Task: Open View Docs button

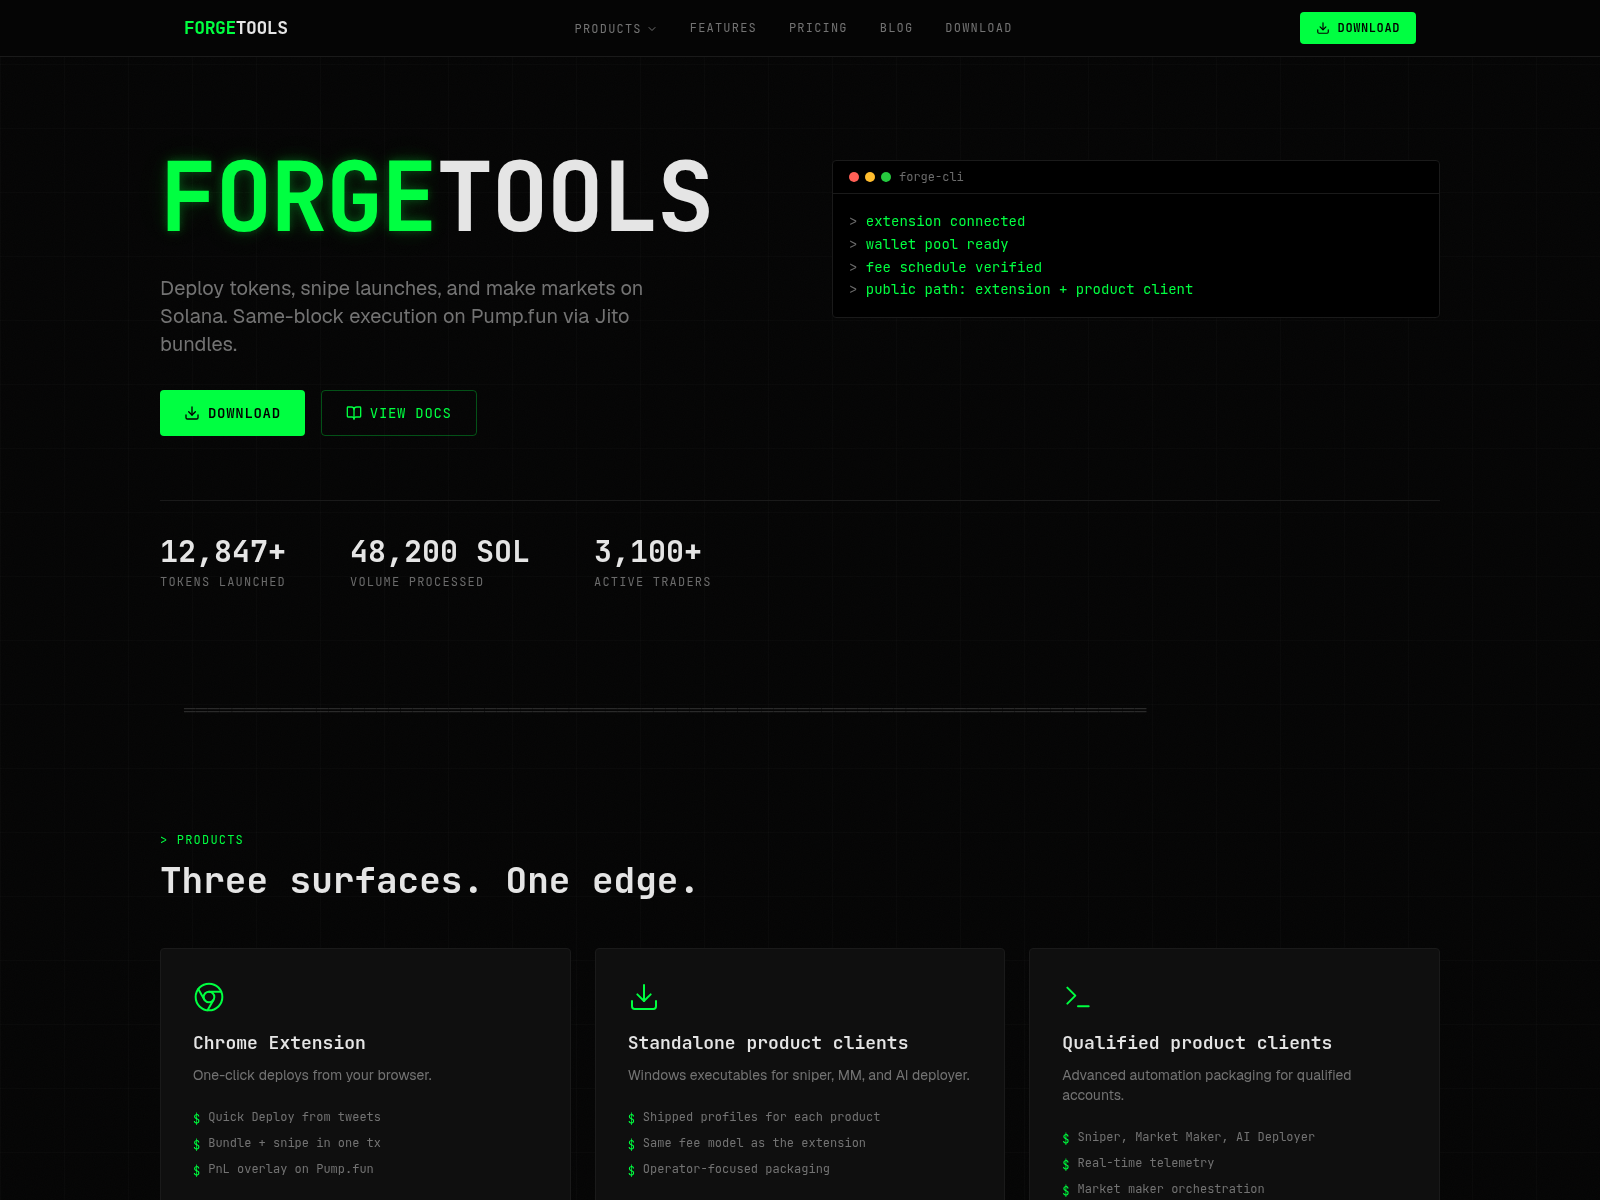Action: tap(399, 413)
